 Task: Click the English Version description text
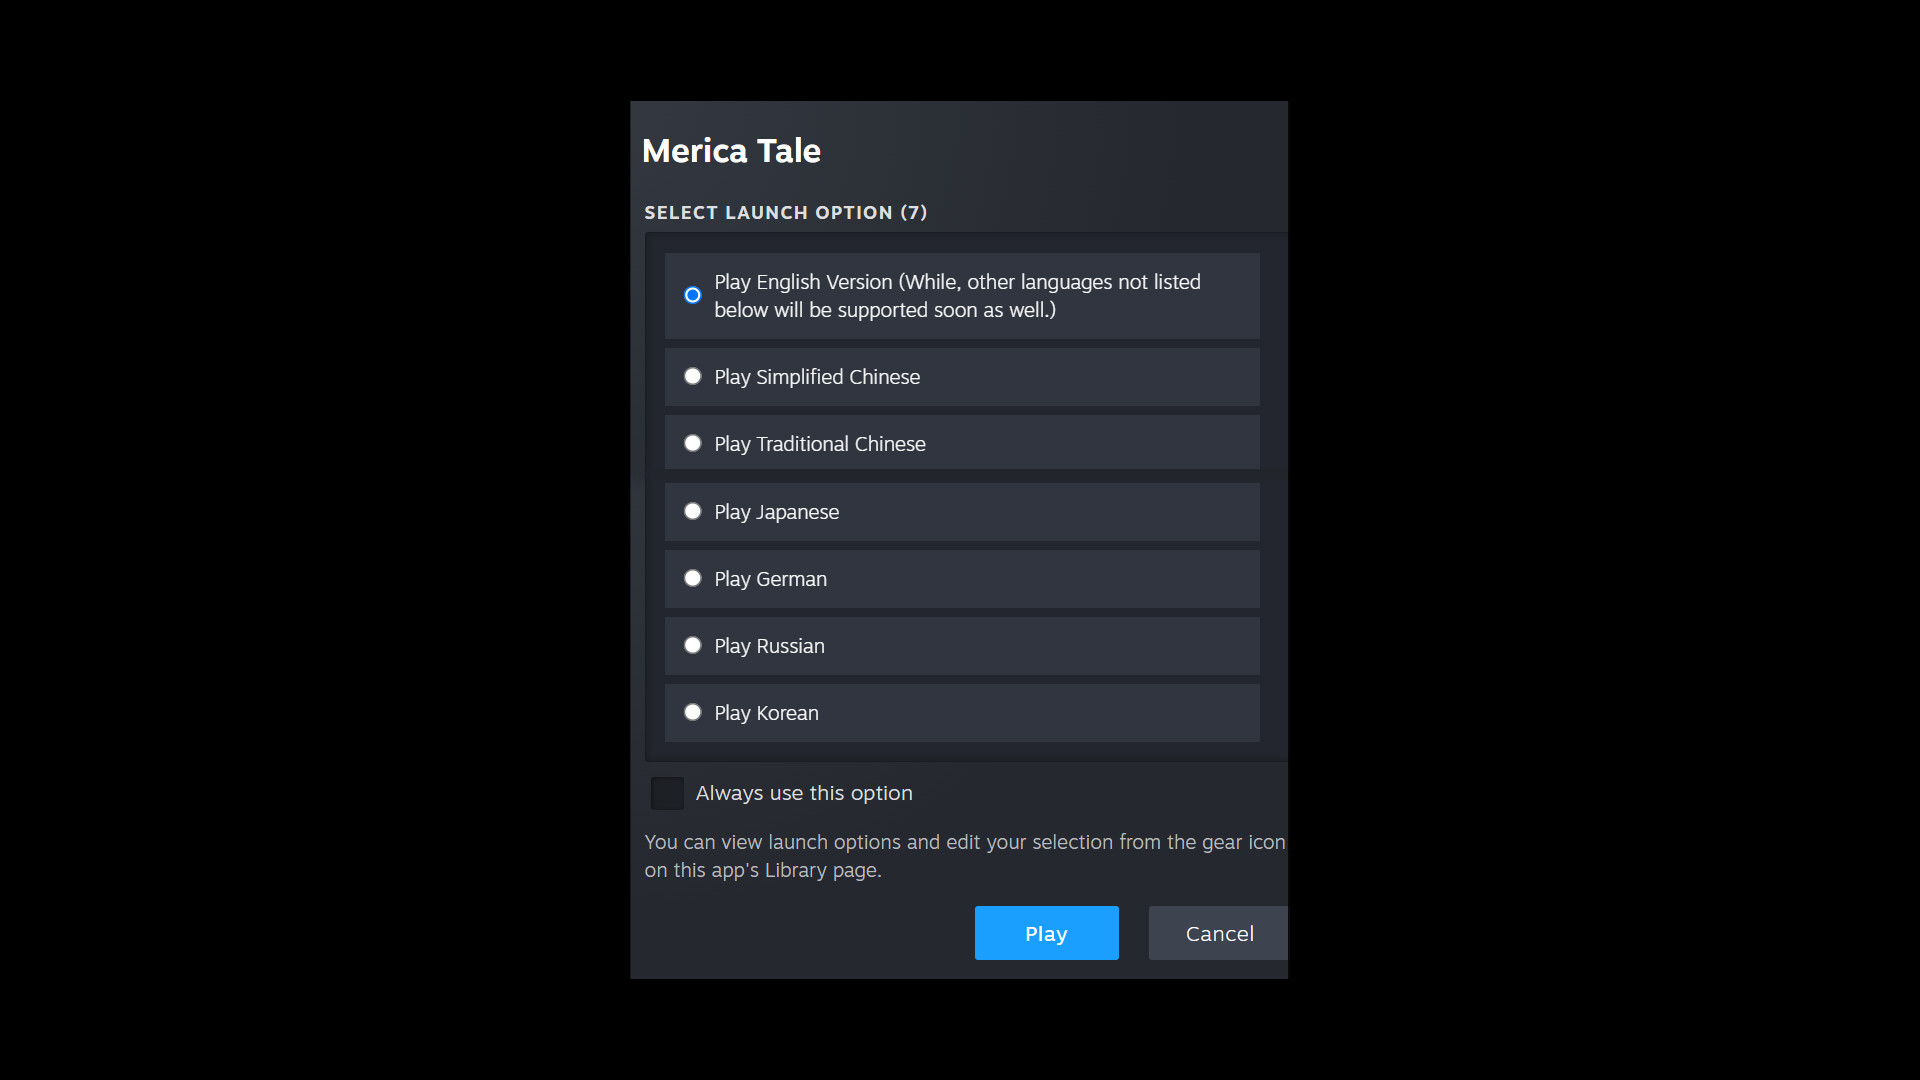(x=956, y=296)
